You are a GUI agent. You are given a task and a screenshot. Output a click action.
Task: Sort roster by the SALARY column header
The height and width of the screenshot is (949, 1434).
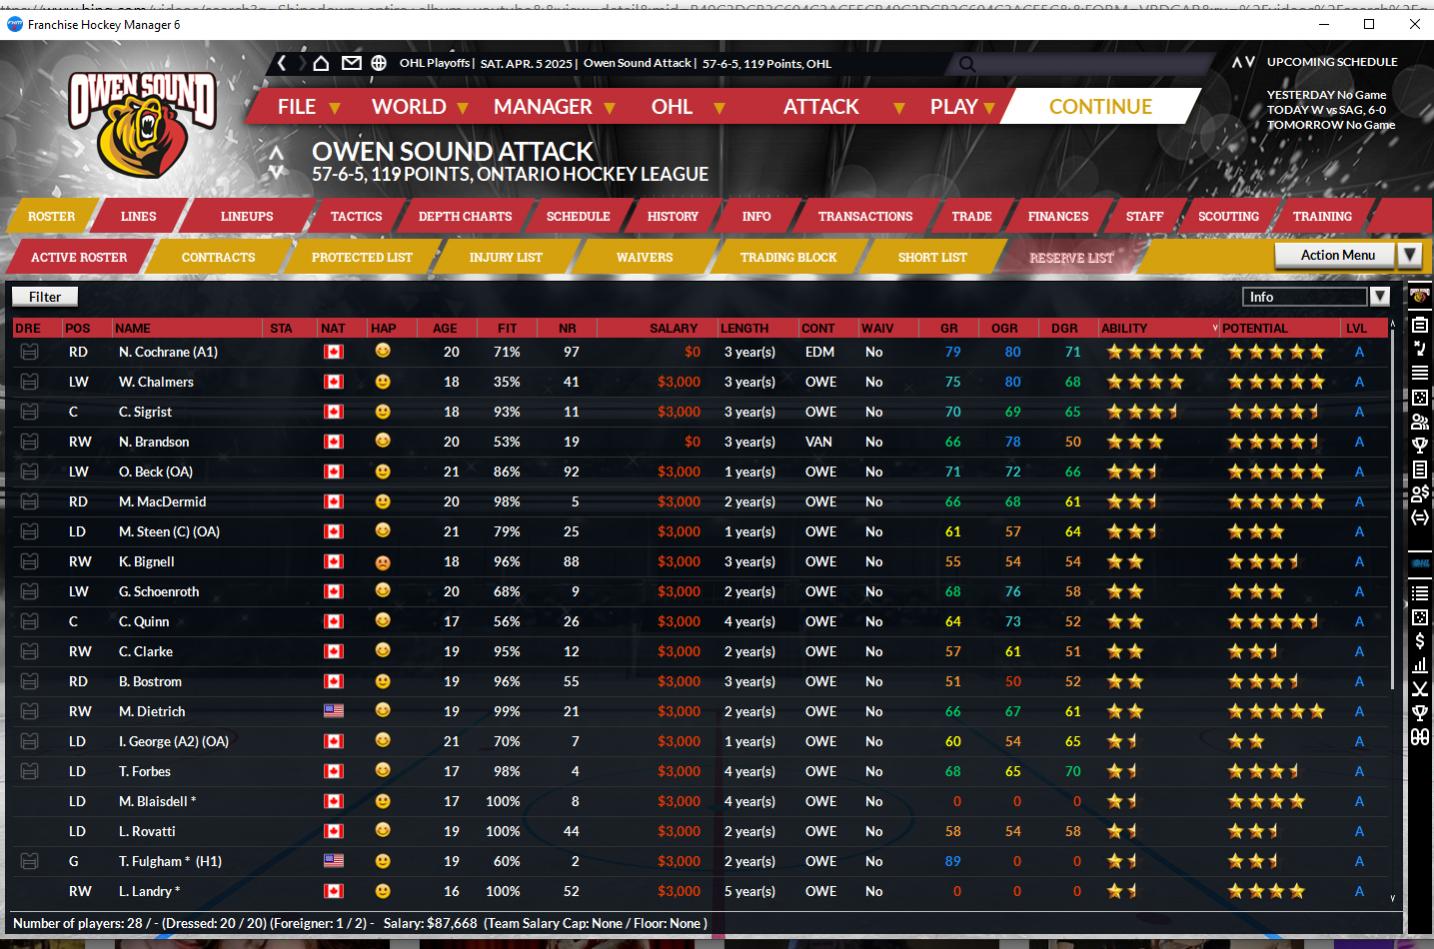click(x=673, y=328)
